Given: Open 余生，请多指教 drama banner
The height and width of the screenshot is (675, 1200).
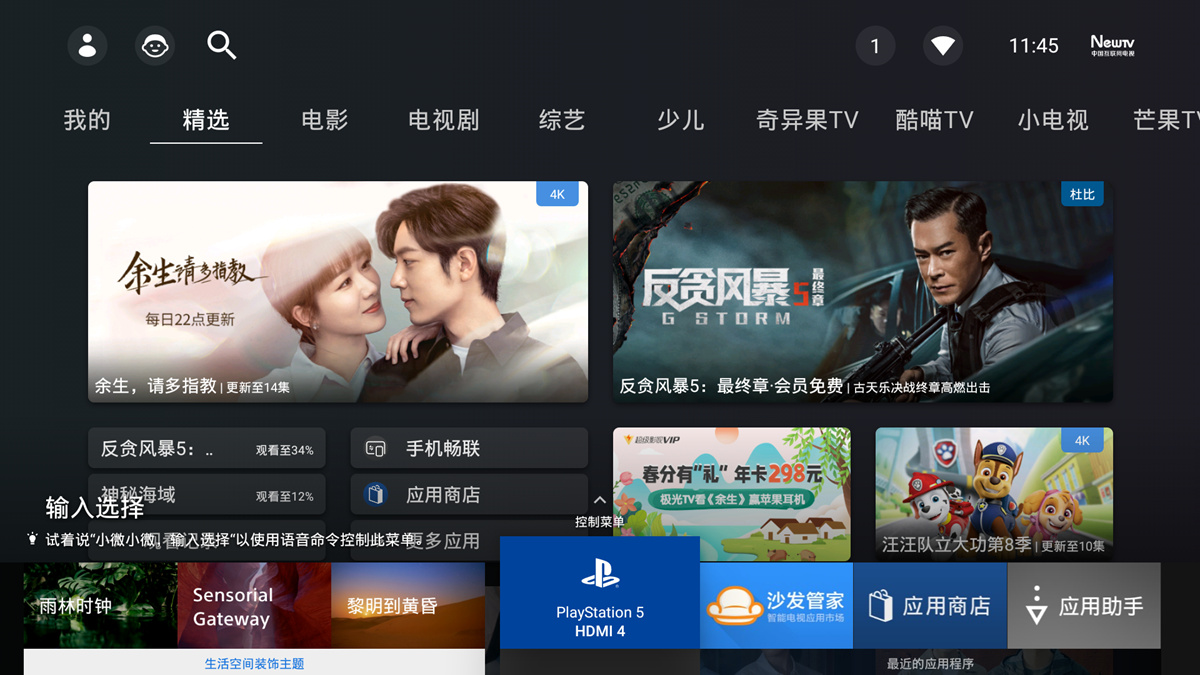Looking at the screenshot, I should 338,292.
